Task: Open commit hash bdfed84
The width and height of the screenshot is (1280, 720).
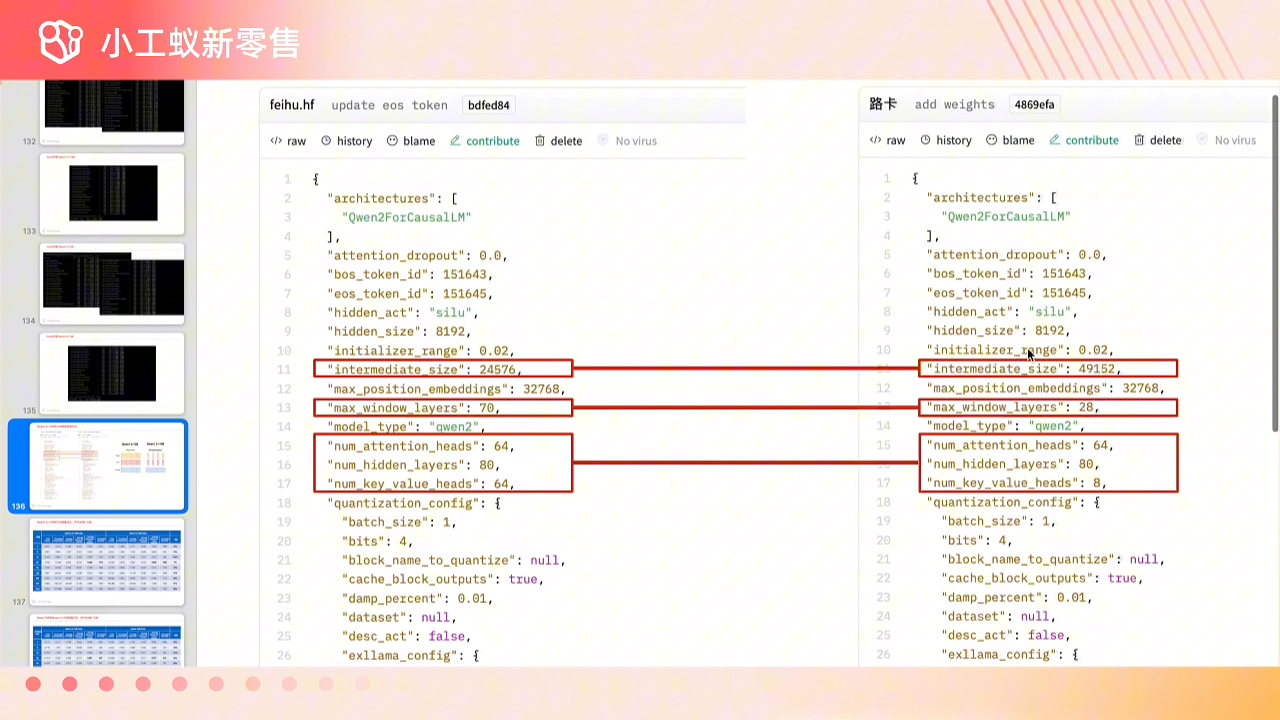Action: [x=488, y=105]
